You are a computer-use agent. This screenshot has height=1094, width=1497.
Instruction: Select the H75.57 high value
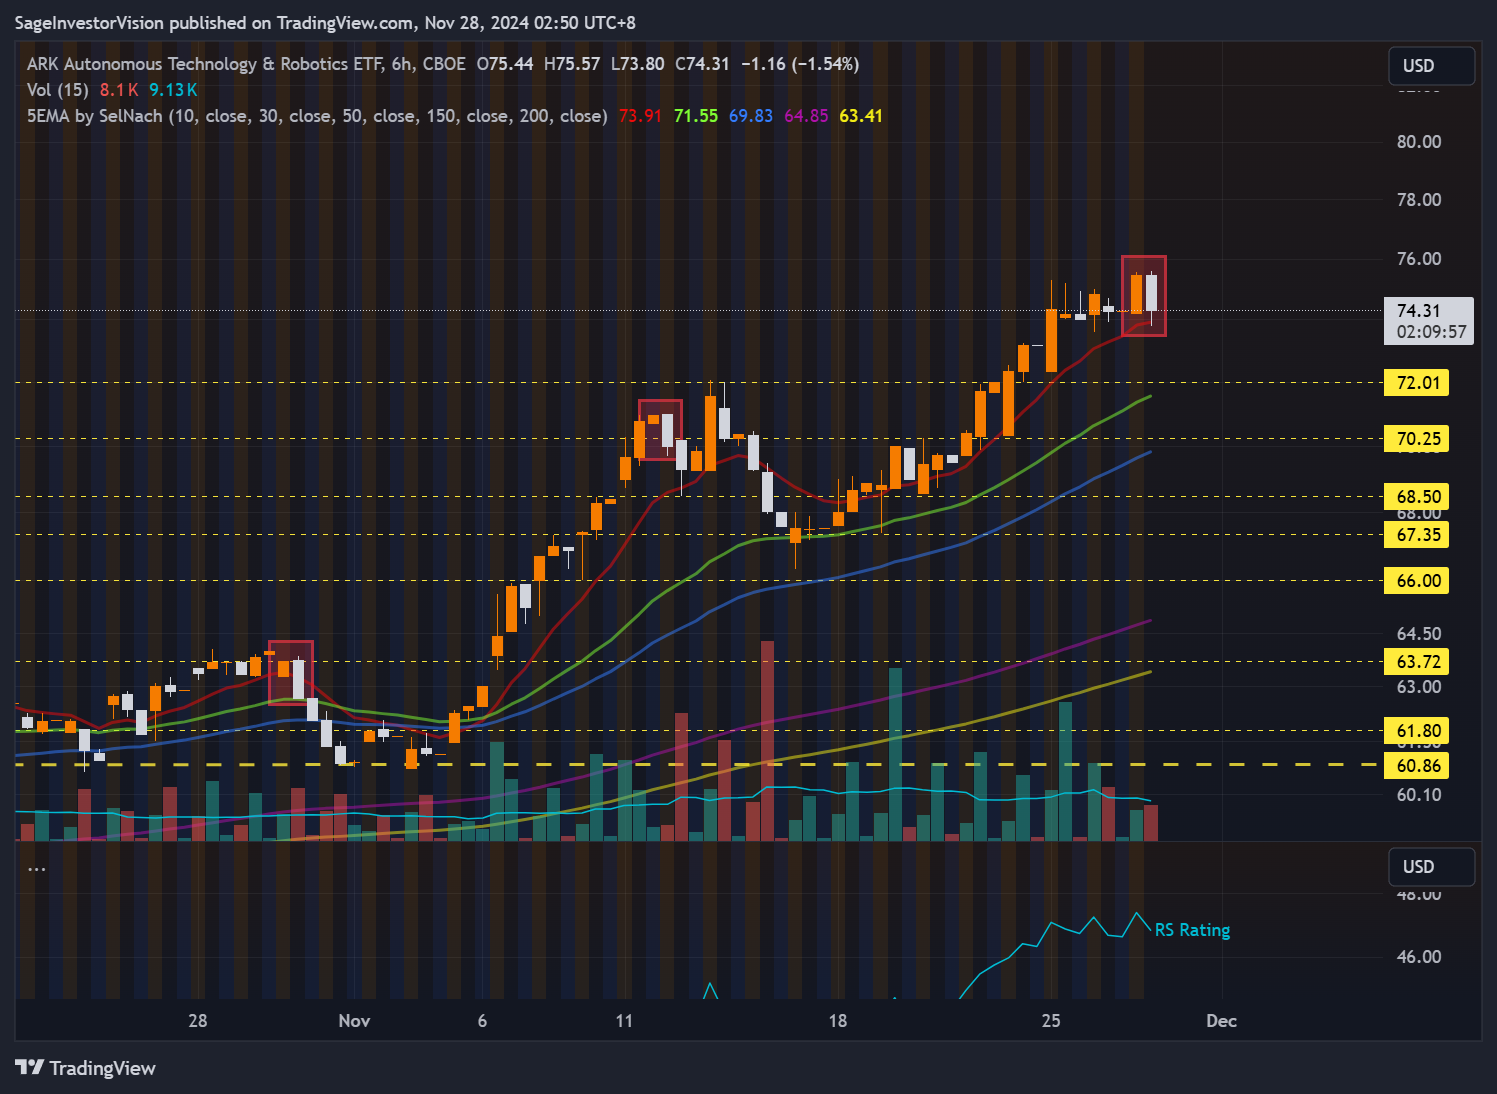572,64
